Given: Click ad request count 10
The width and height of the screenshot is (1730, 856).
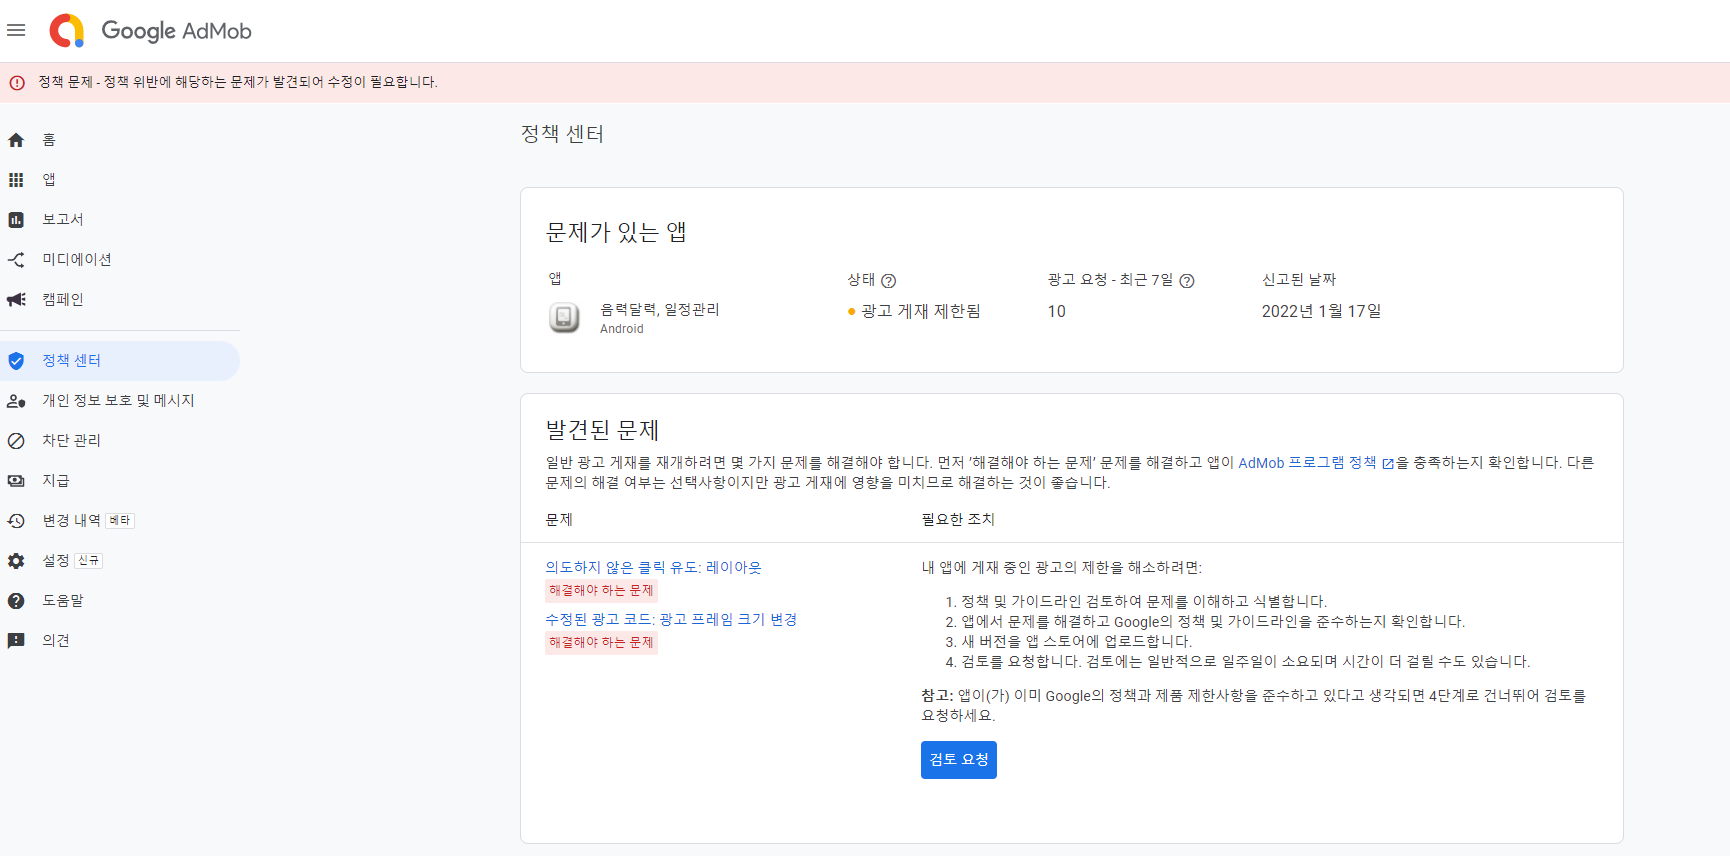Looking at the screenshot, I should (x=1057, y=311).
